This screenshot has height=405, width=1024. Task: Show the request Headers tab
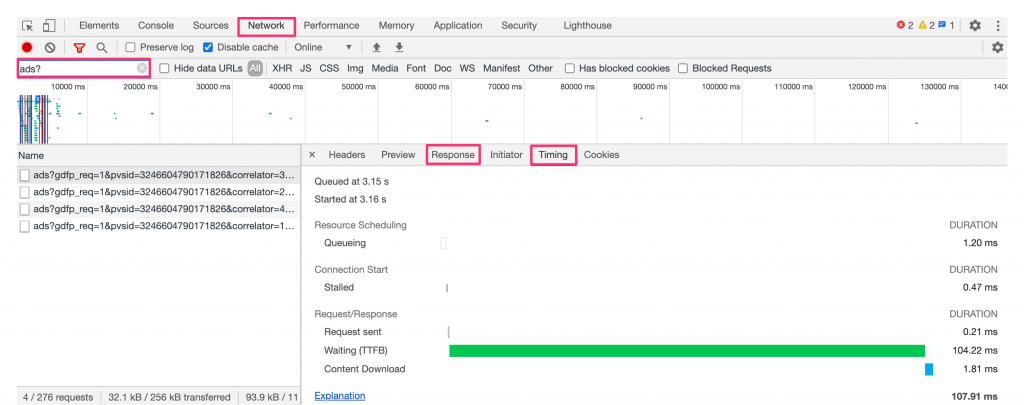[347, 155]
